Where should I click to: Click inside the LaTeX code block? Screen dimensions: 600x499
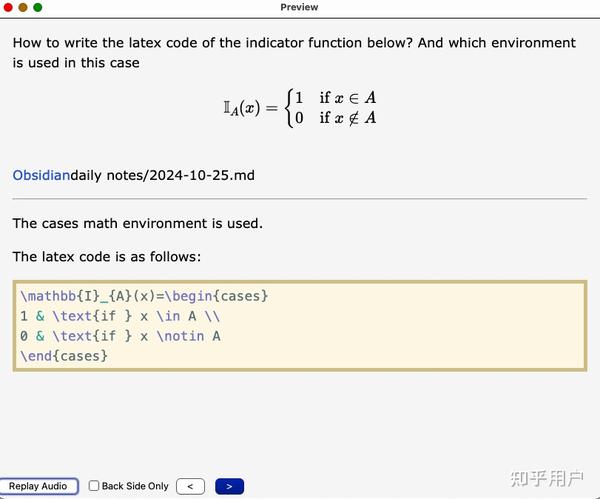[x=299, y=326]
